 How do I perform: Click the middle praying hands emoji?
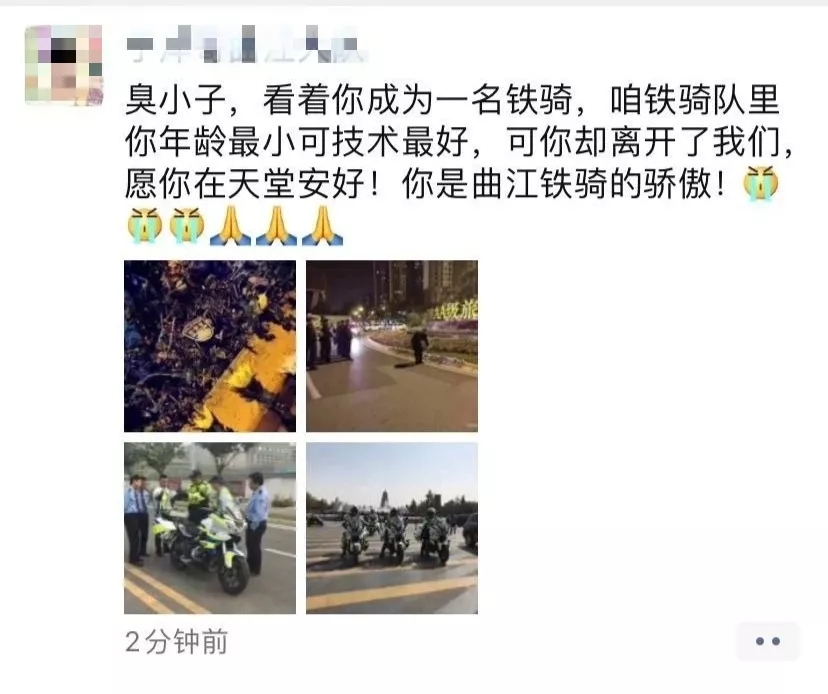[277, 226]
